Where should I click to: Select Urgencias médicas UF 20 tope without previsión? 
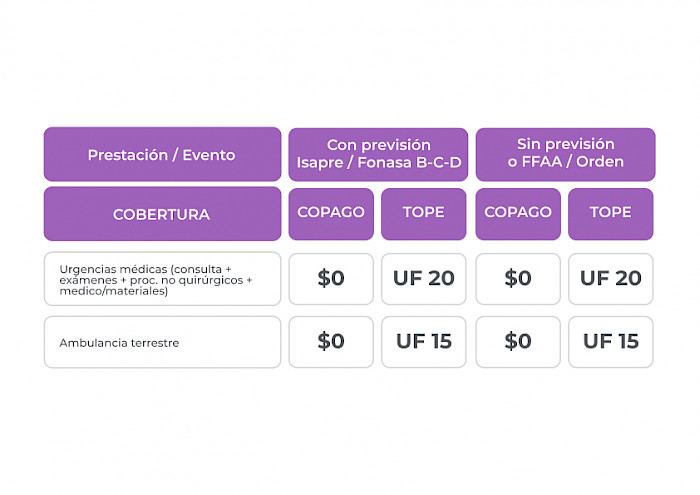click(611, 279)
